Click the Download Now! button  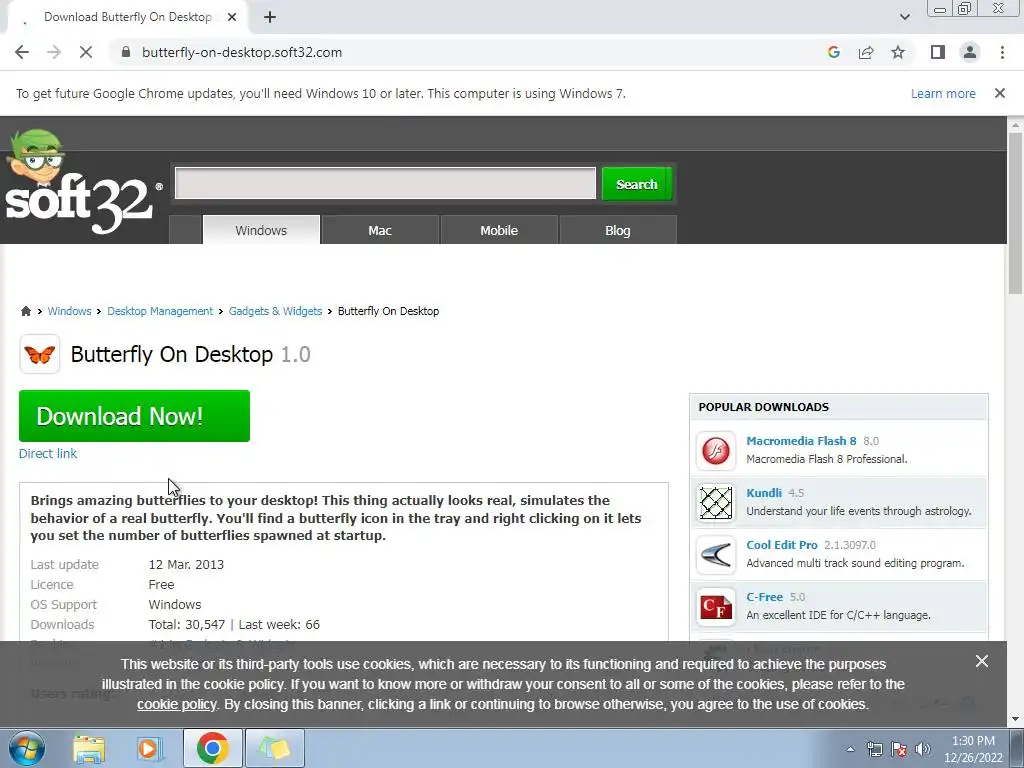(x=135, y=416)
